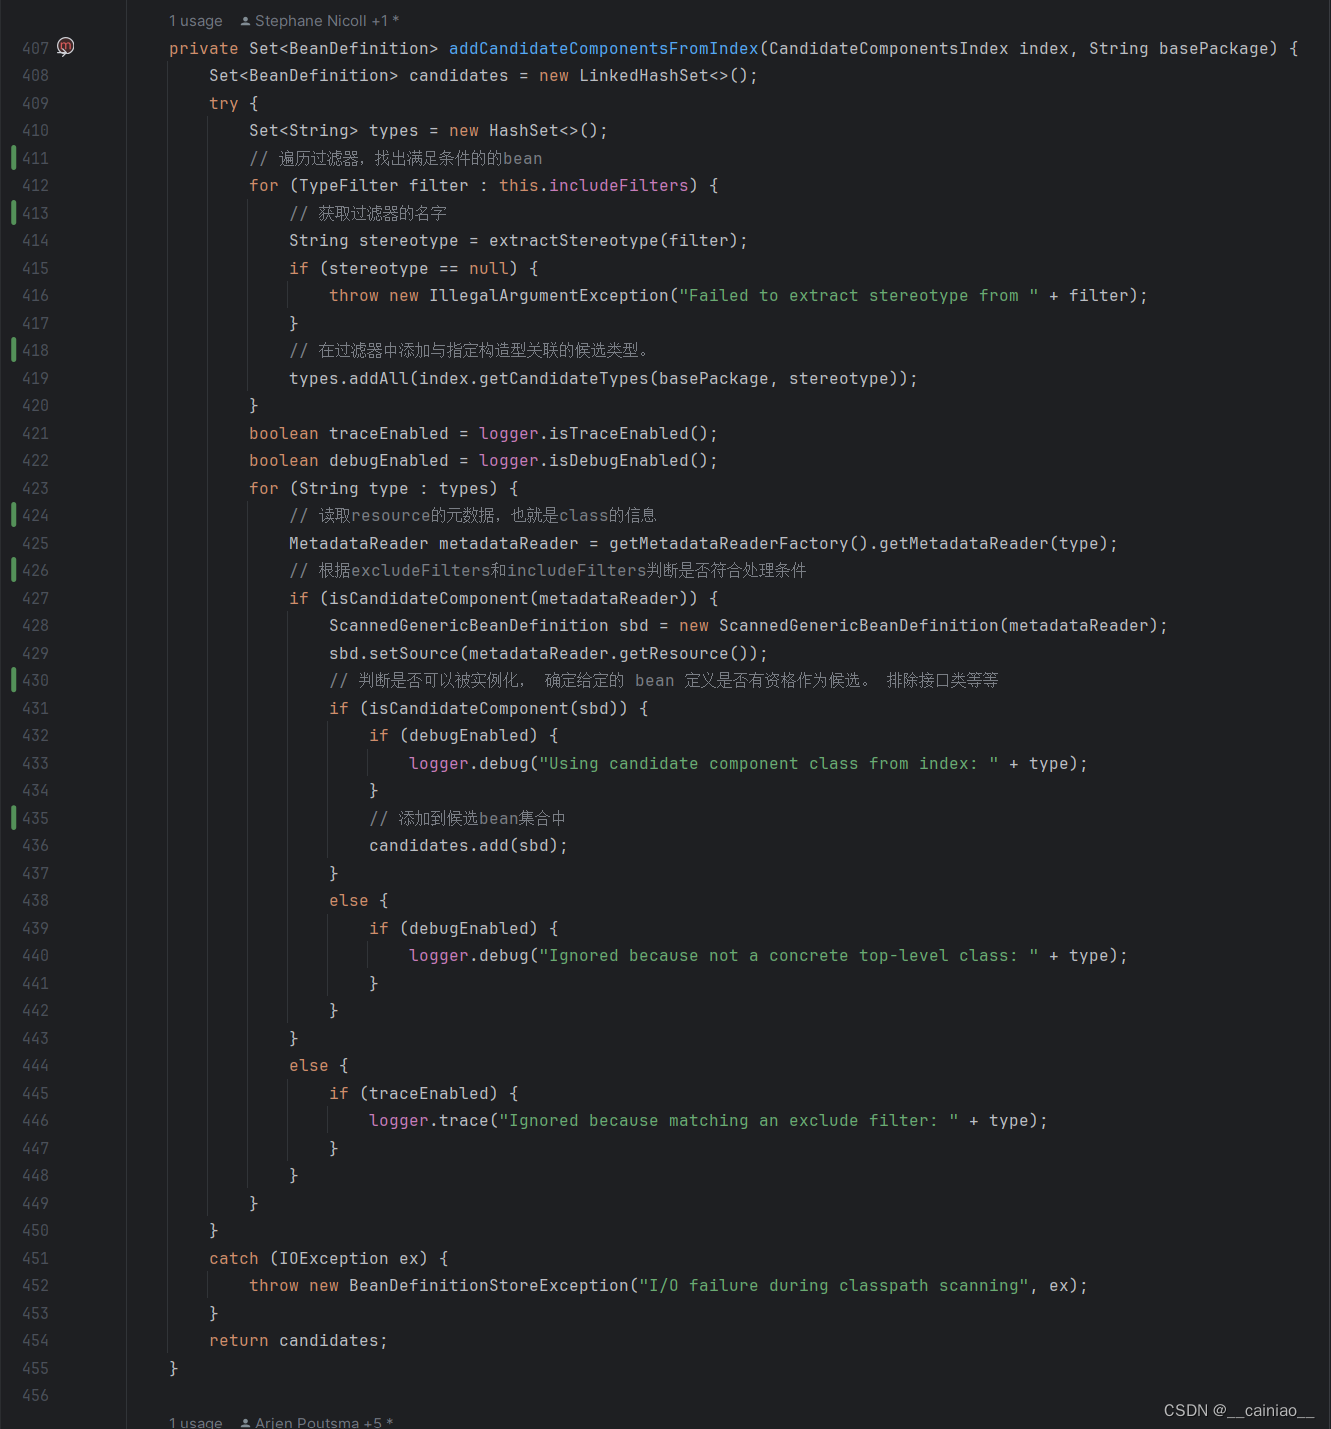1331x1429 pixels.
Task: Click 'includeFilters' in the for loop
Action: [619, 186]
